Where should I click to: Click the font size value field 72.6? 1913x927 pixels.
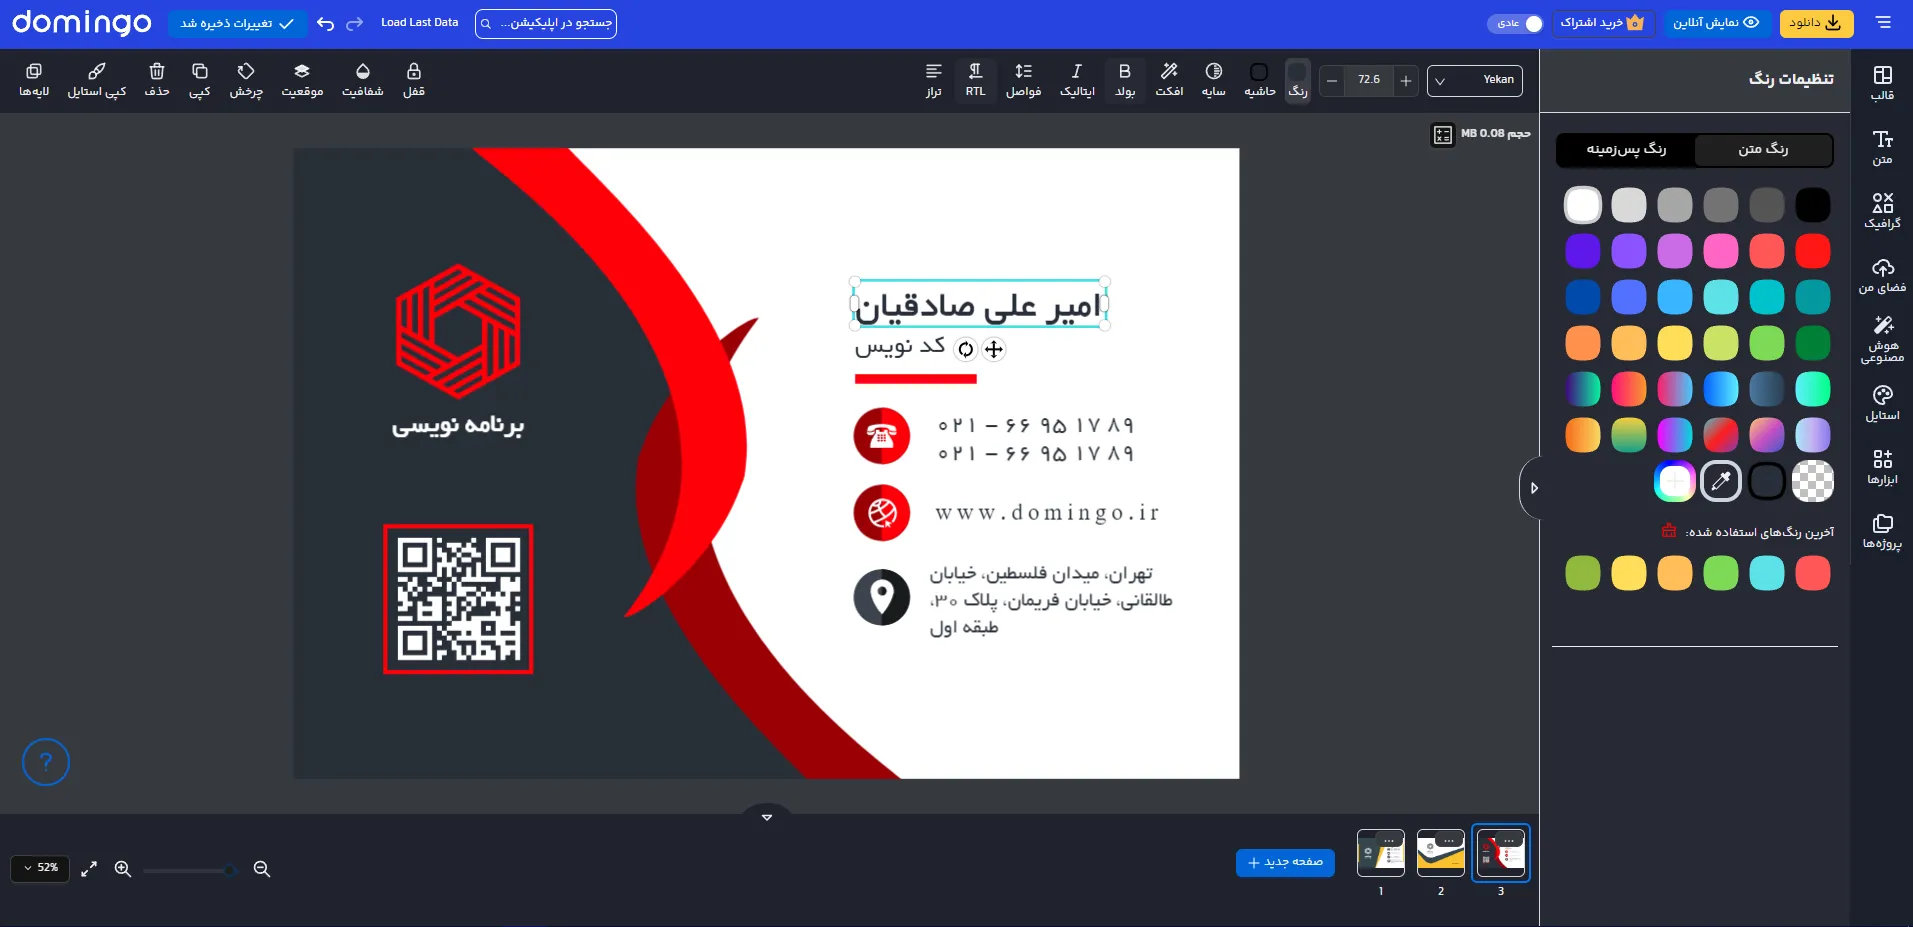(1369, 80)
